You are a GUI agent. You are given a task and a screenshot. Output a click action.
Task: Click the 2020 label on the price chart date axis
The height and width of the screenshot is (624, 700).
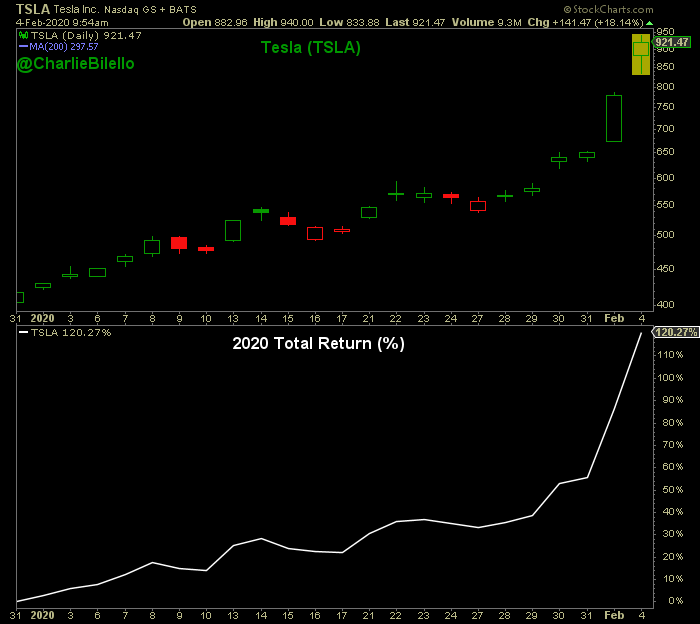(42, 318)
